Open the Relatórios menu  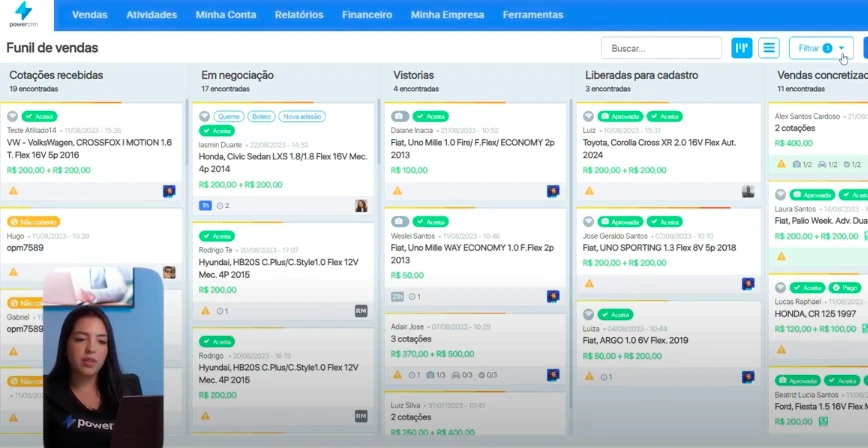299,15
